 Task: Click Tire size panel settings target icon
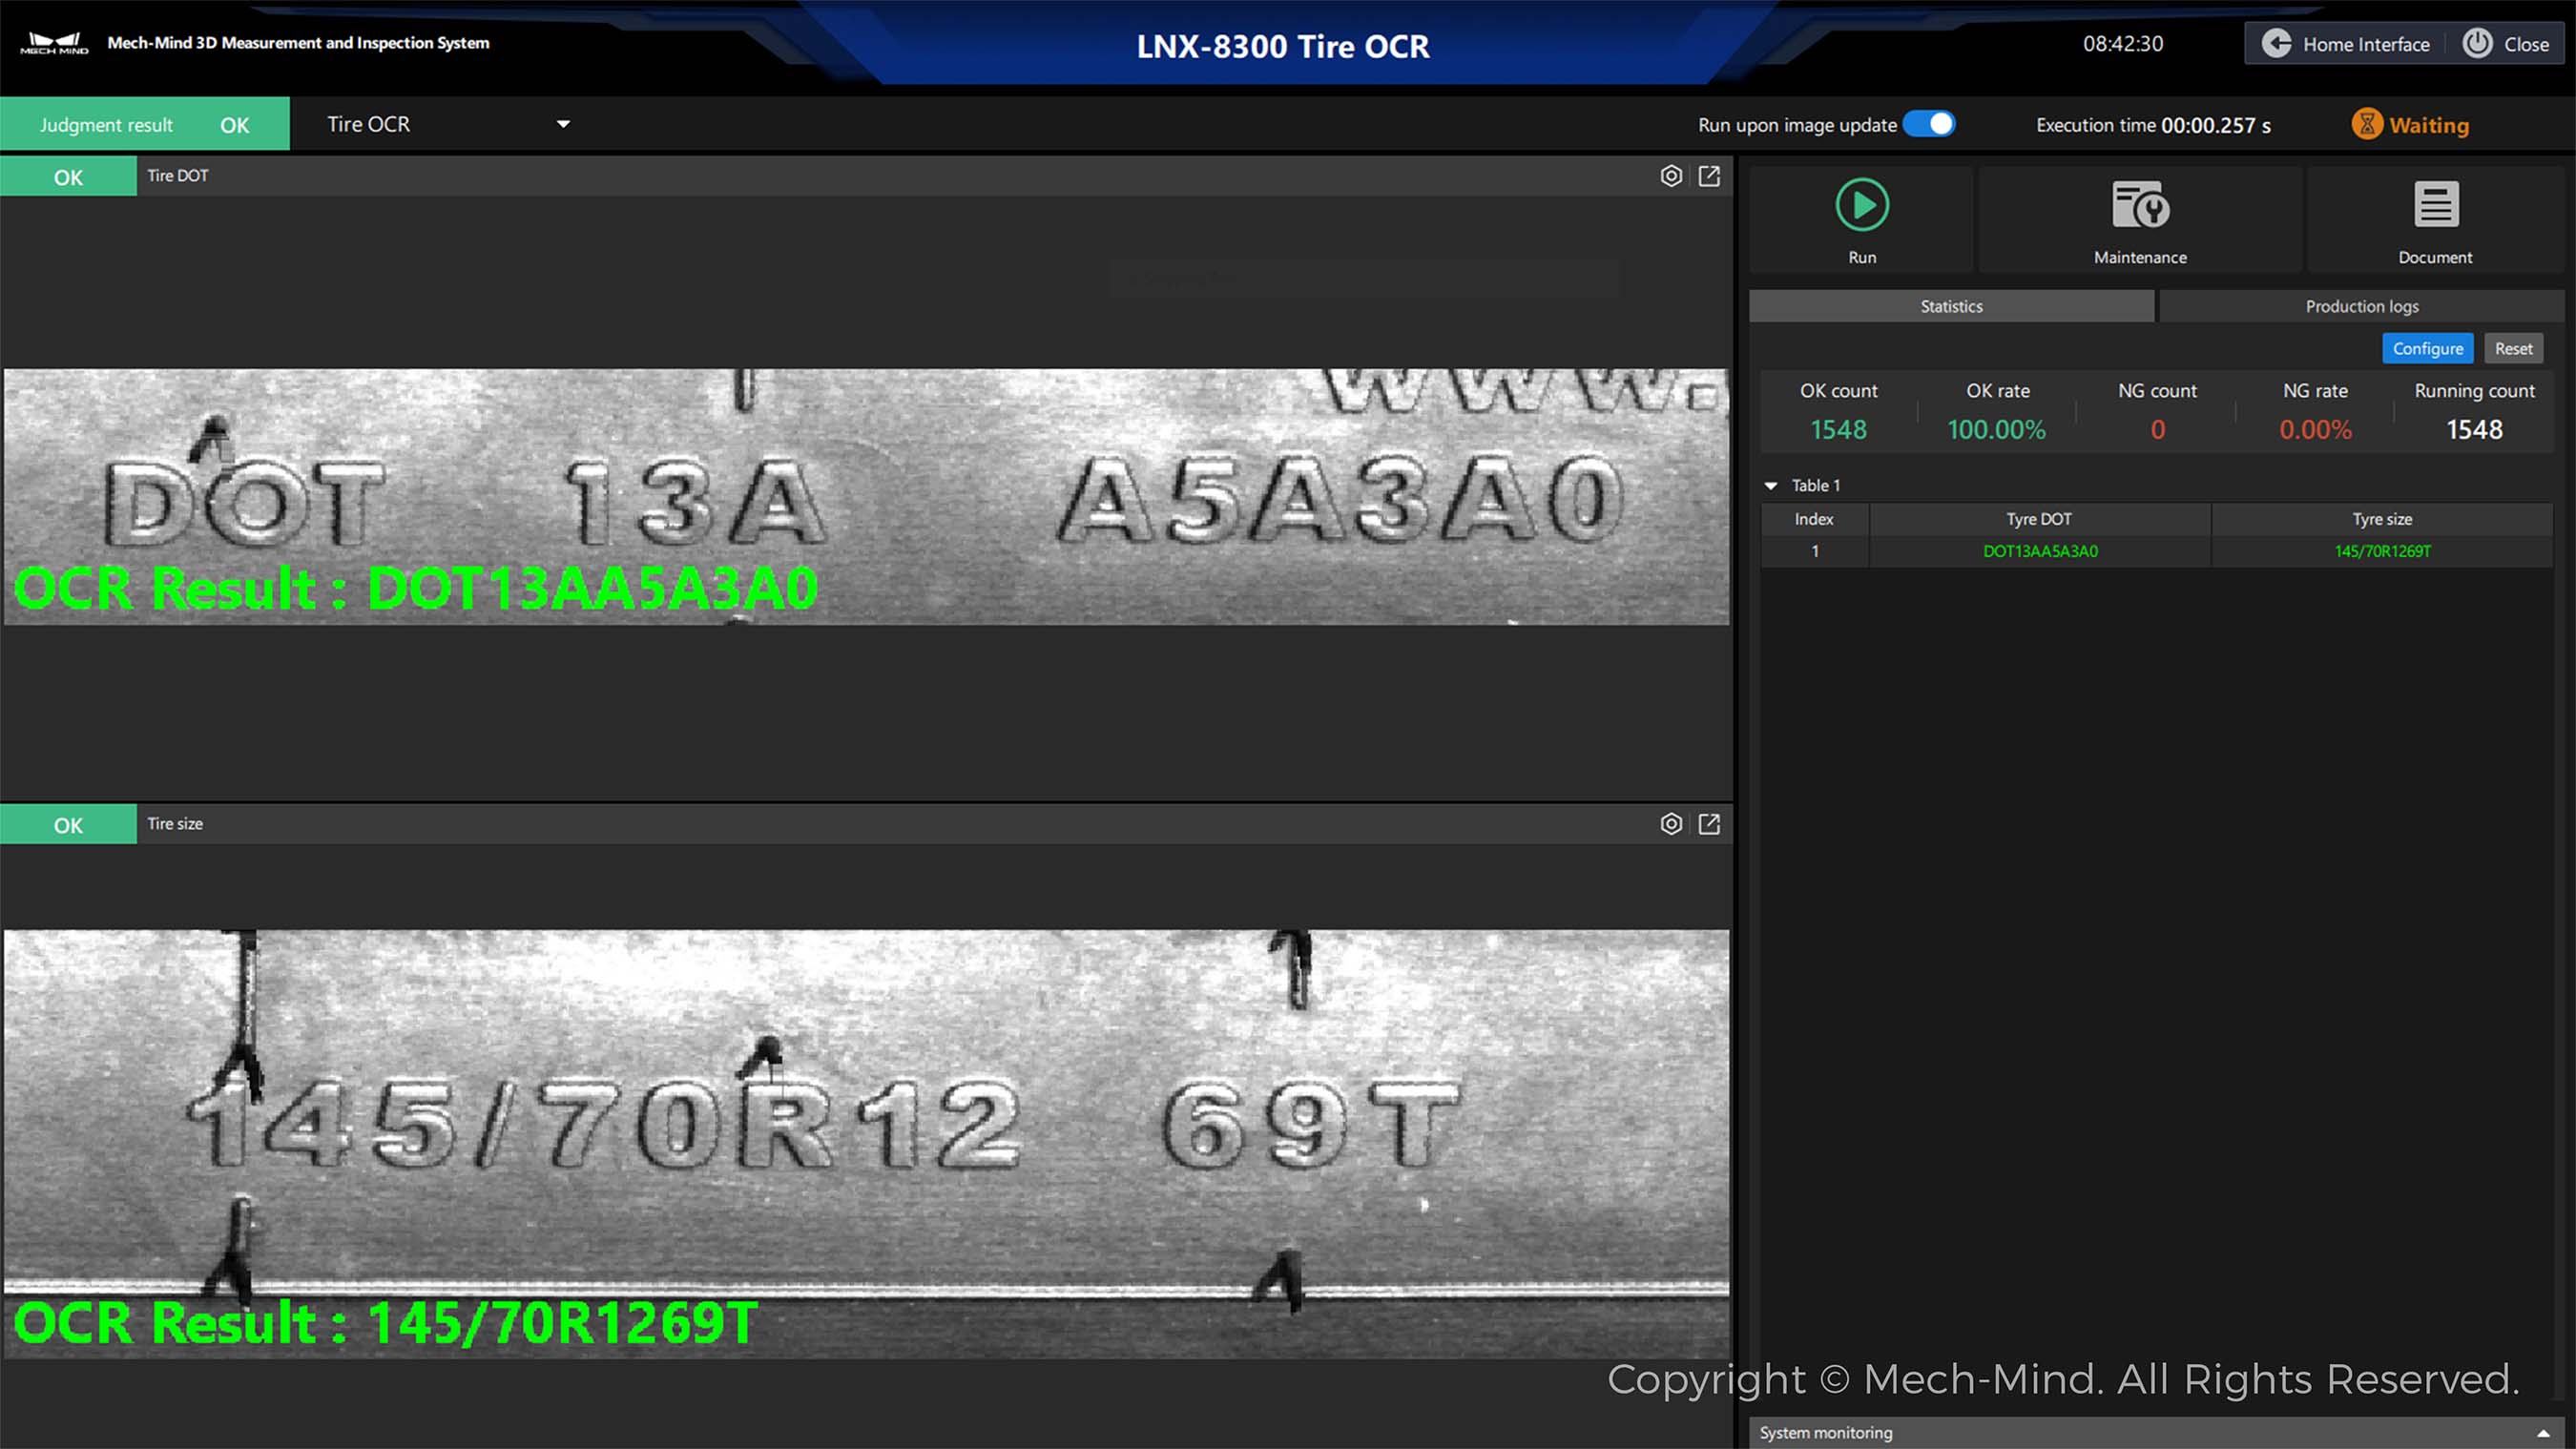click(1671, 824)
